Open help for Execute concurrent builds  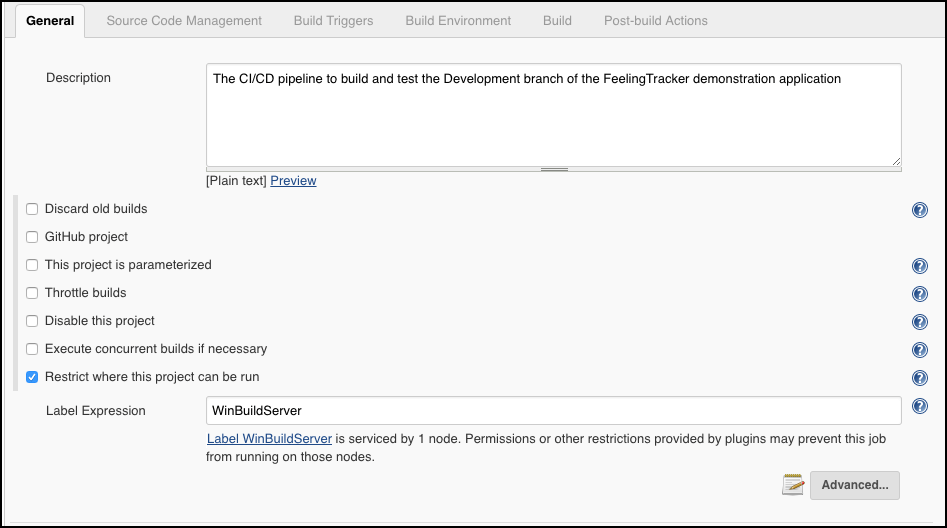pyautogui.click(x=919, y=350)
